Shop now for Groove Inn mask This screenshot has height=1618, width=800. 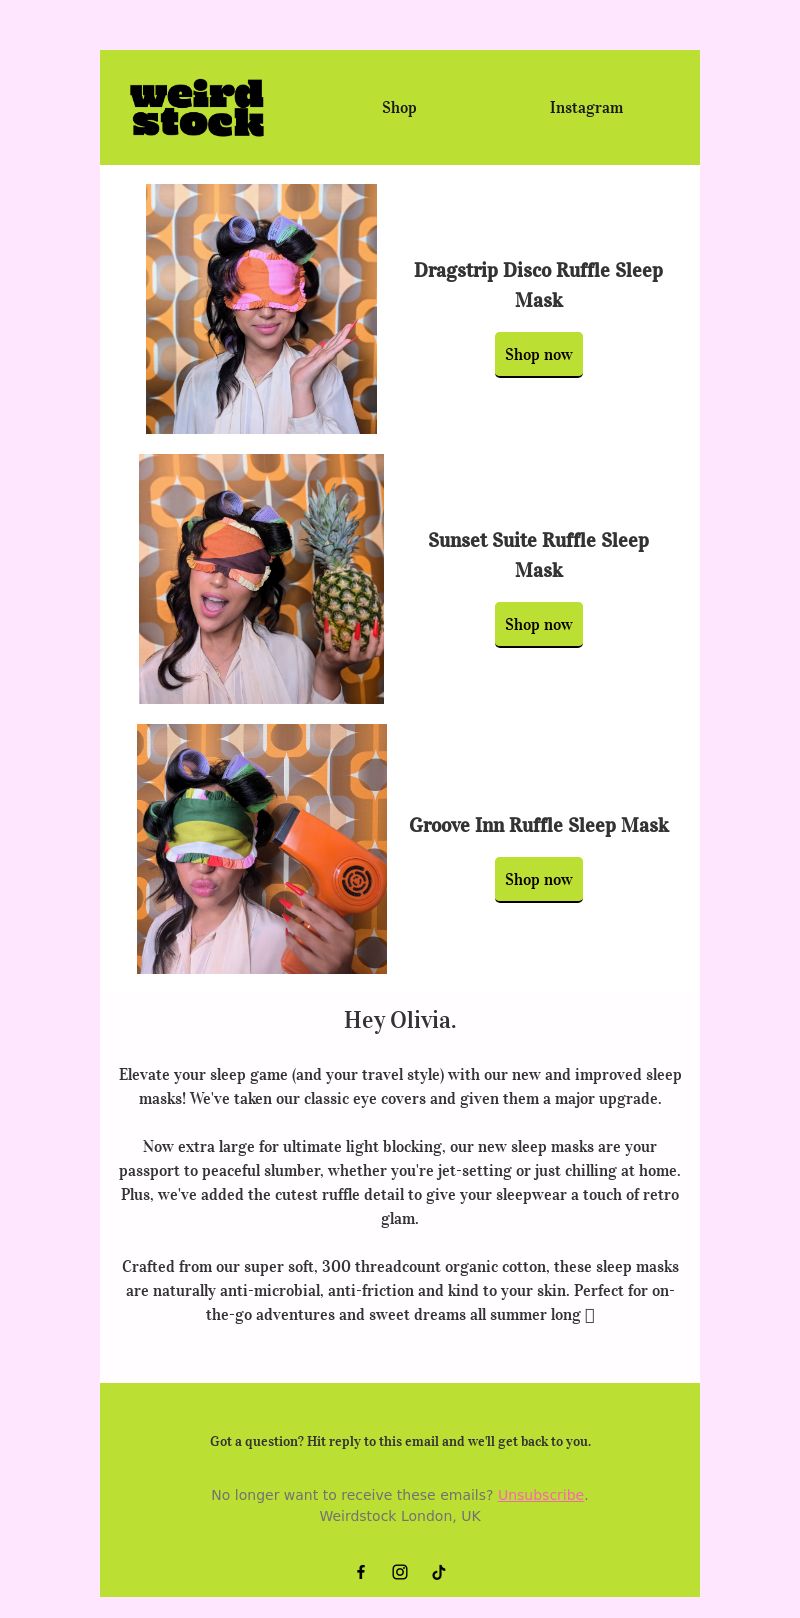539,880
